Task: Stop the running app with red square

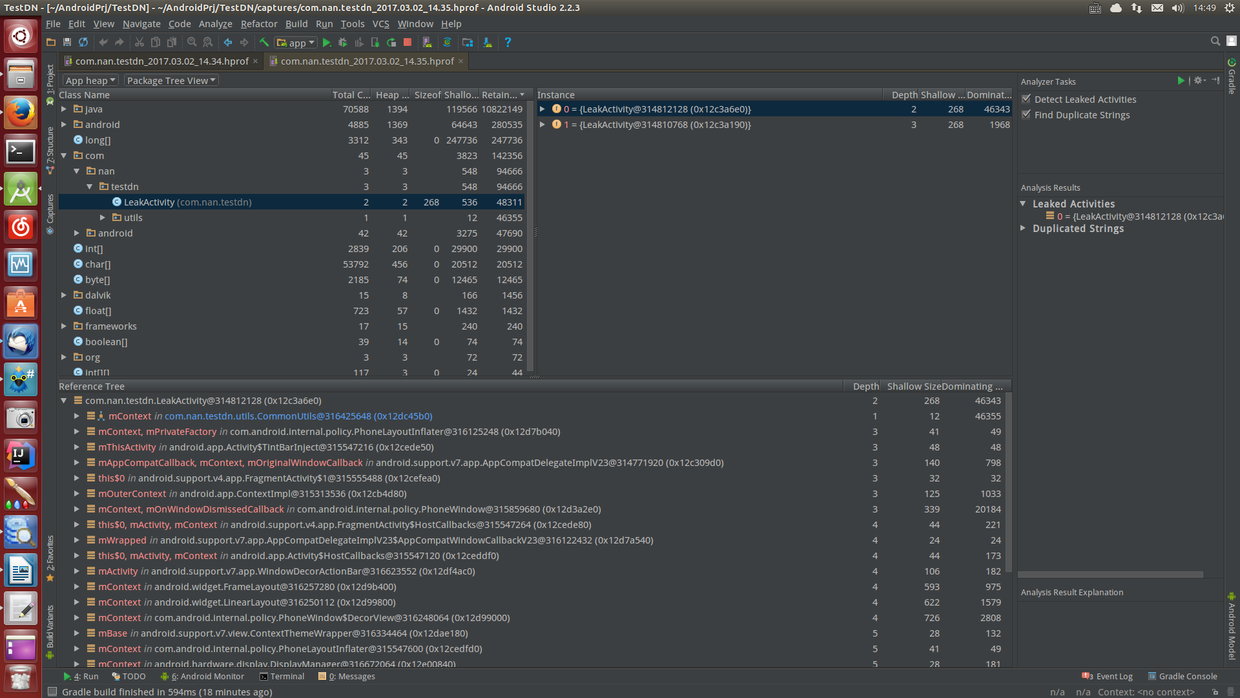Action: coord(407,43)
